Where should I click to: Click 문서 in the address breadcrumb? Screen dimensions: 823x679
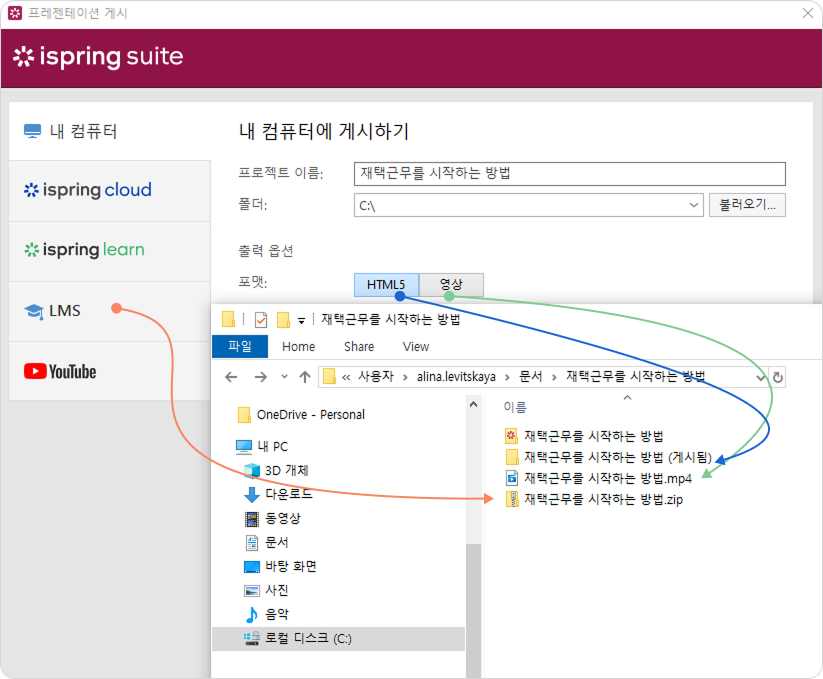pos(530,376)
